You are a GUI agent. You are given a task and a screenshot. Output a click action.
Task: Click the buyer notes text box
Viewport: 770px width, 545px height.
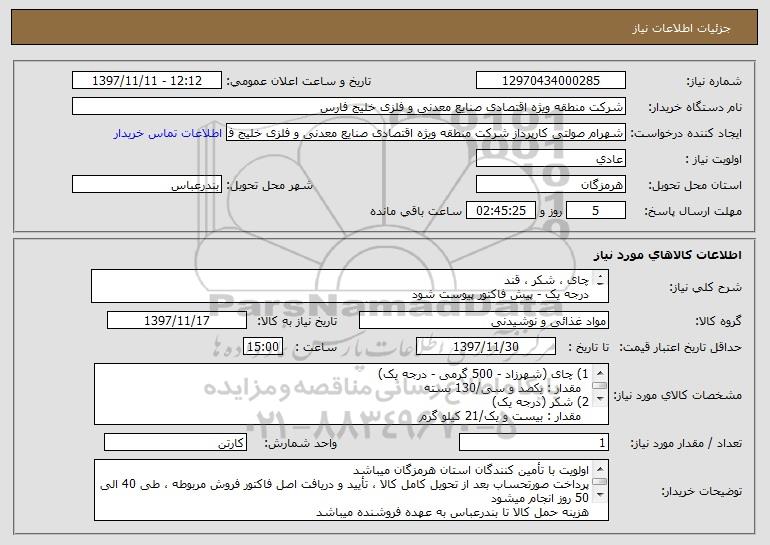(x=351, y=490)
